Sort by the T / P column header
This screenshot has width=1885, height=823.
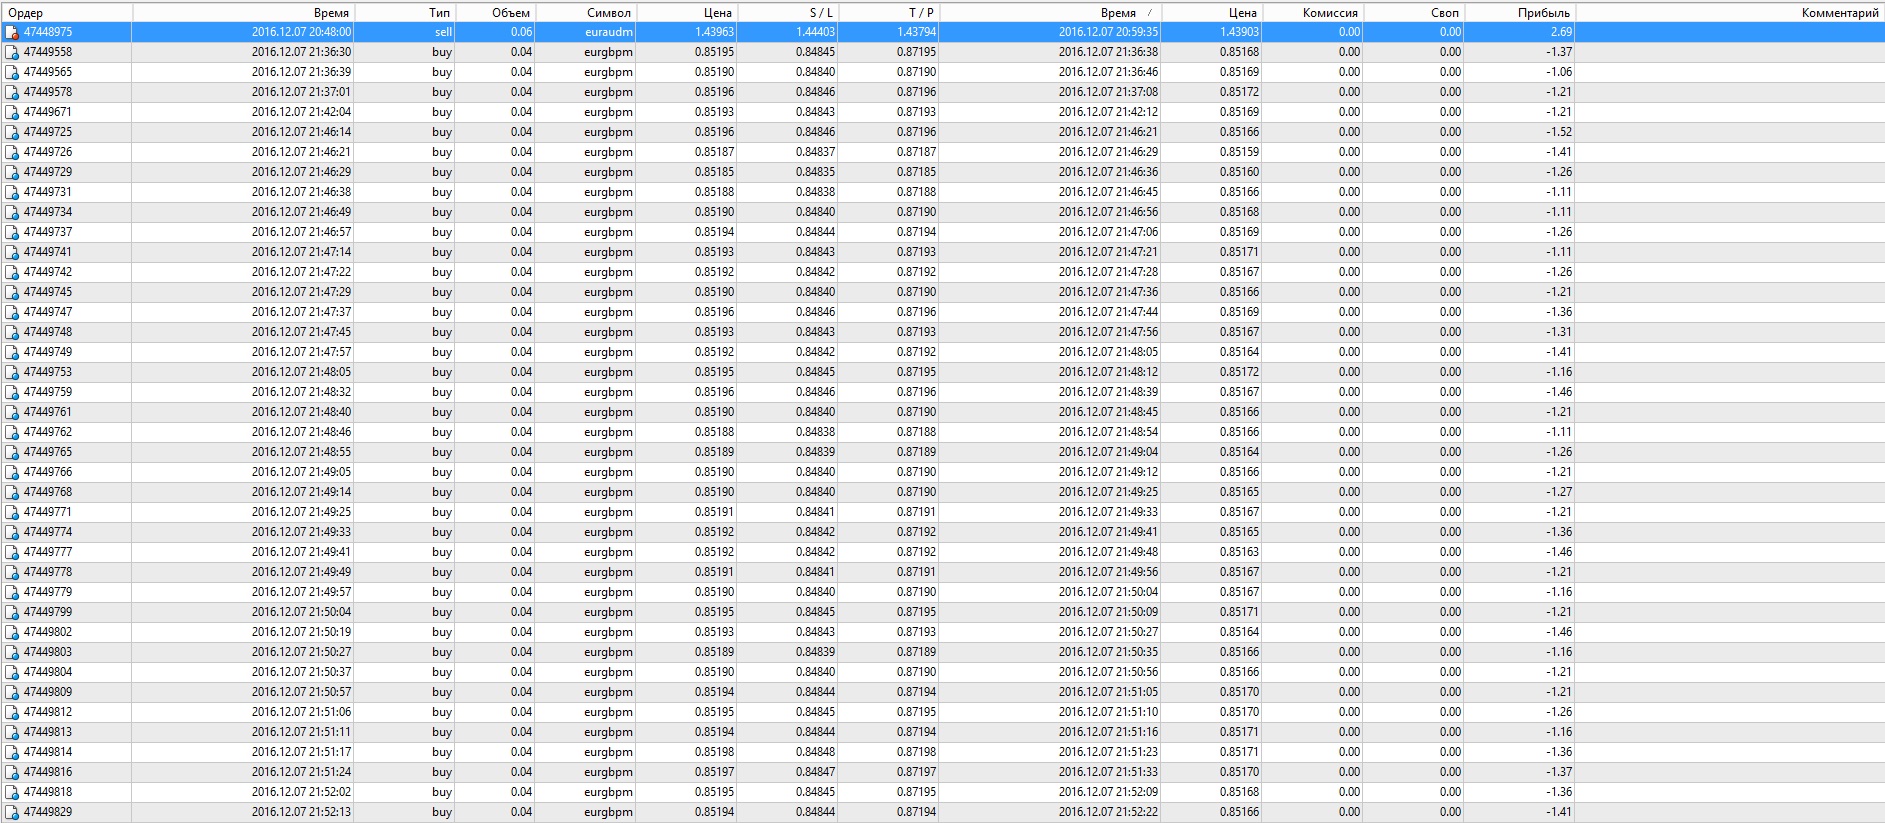click(921, 12)
